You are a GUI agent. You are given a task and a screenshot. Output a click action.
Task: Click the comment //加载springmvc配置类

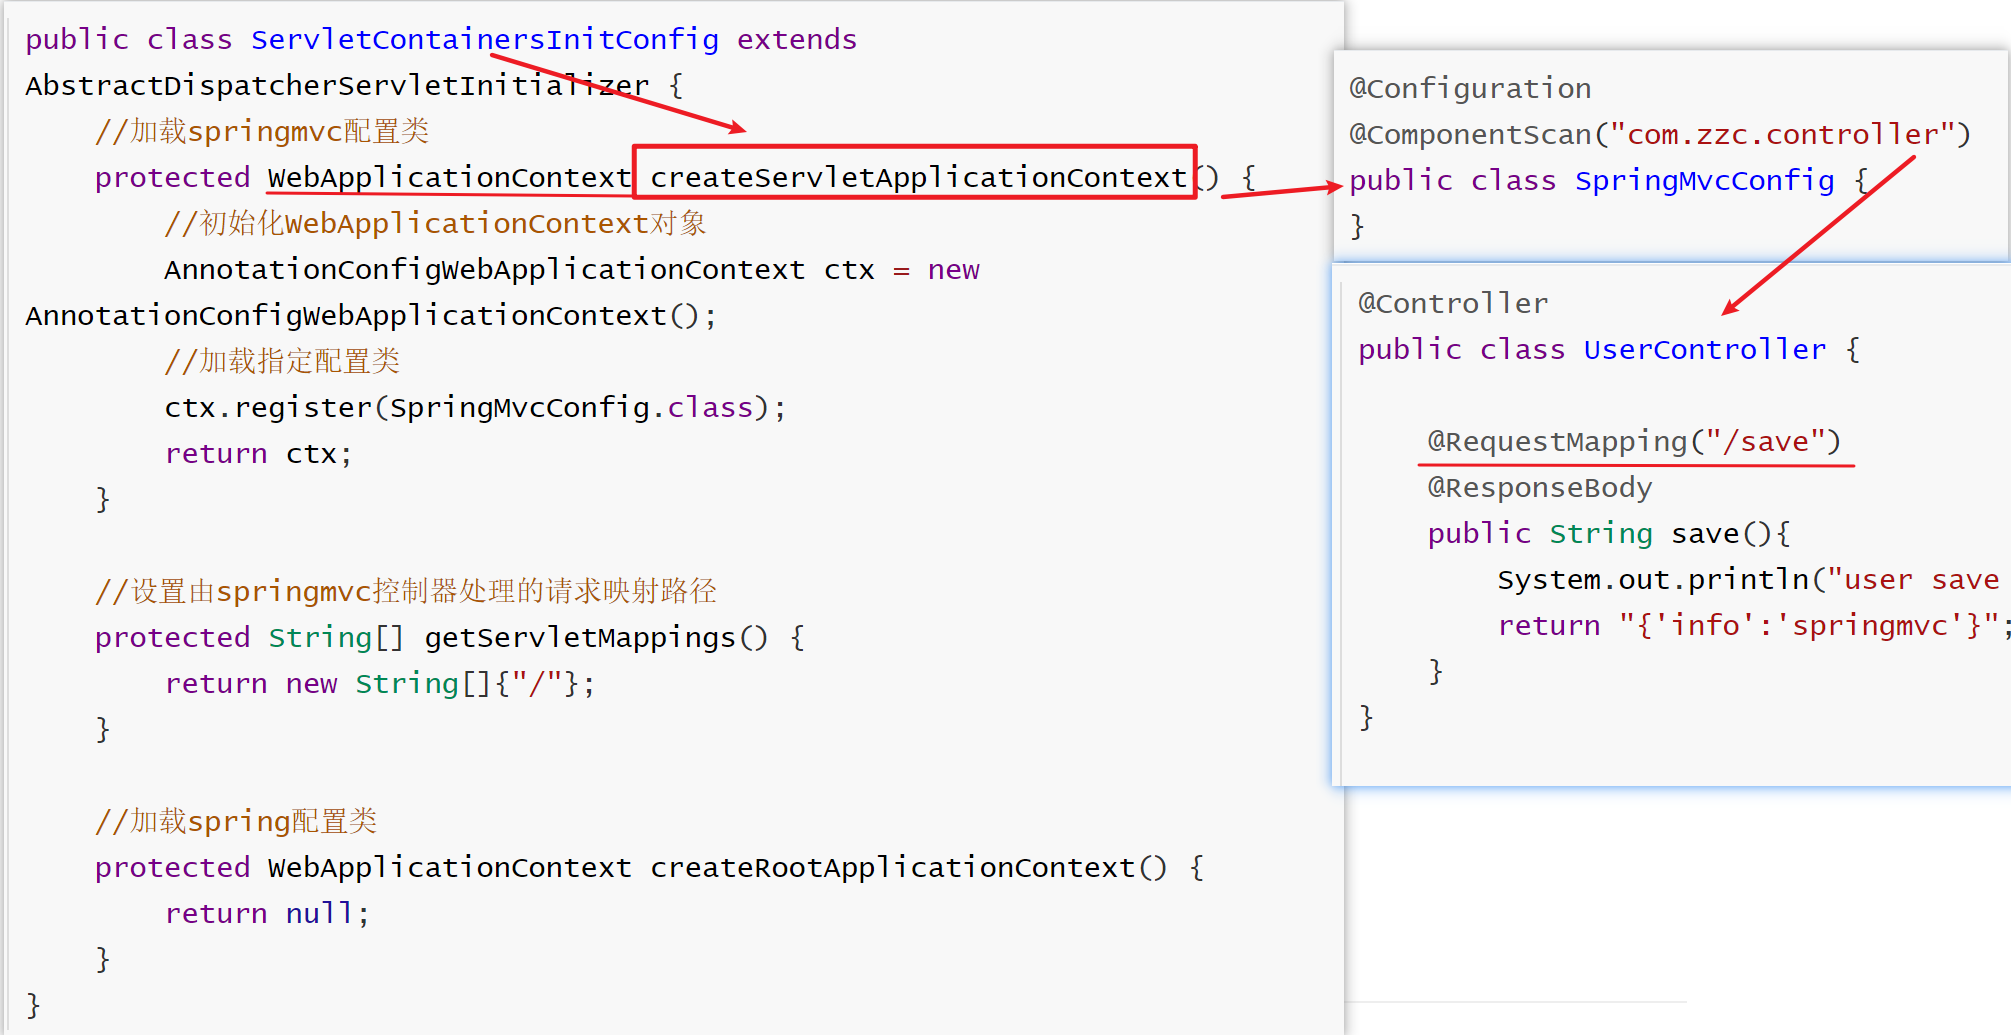pos(262,131)
